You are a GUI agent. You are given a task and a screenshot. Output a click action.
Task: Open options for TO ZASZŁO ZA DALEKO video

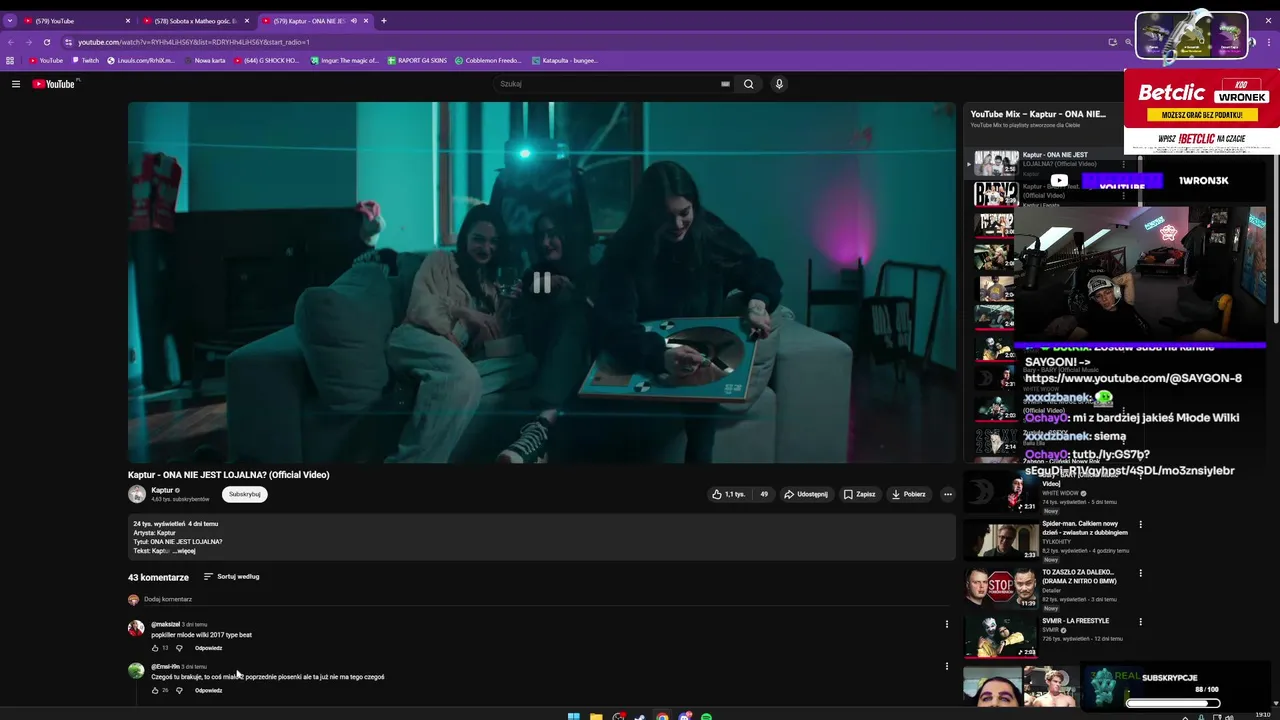pyautogui.click(x=1140, y=573)
